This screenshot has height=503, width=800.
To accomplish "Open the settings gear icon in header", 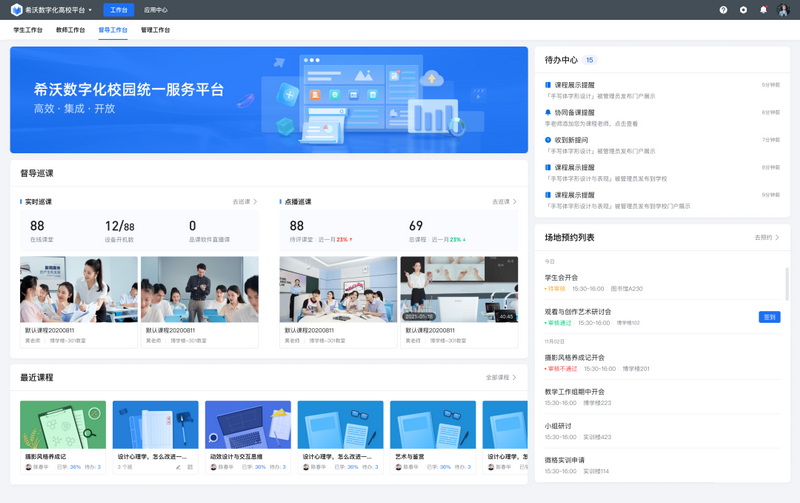I will (743, 10).
